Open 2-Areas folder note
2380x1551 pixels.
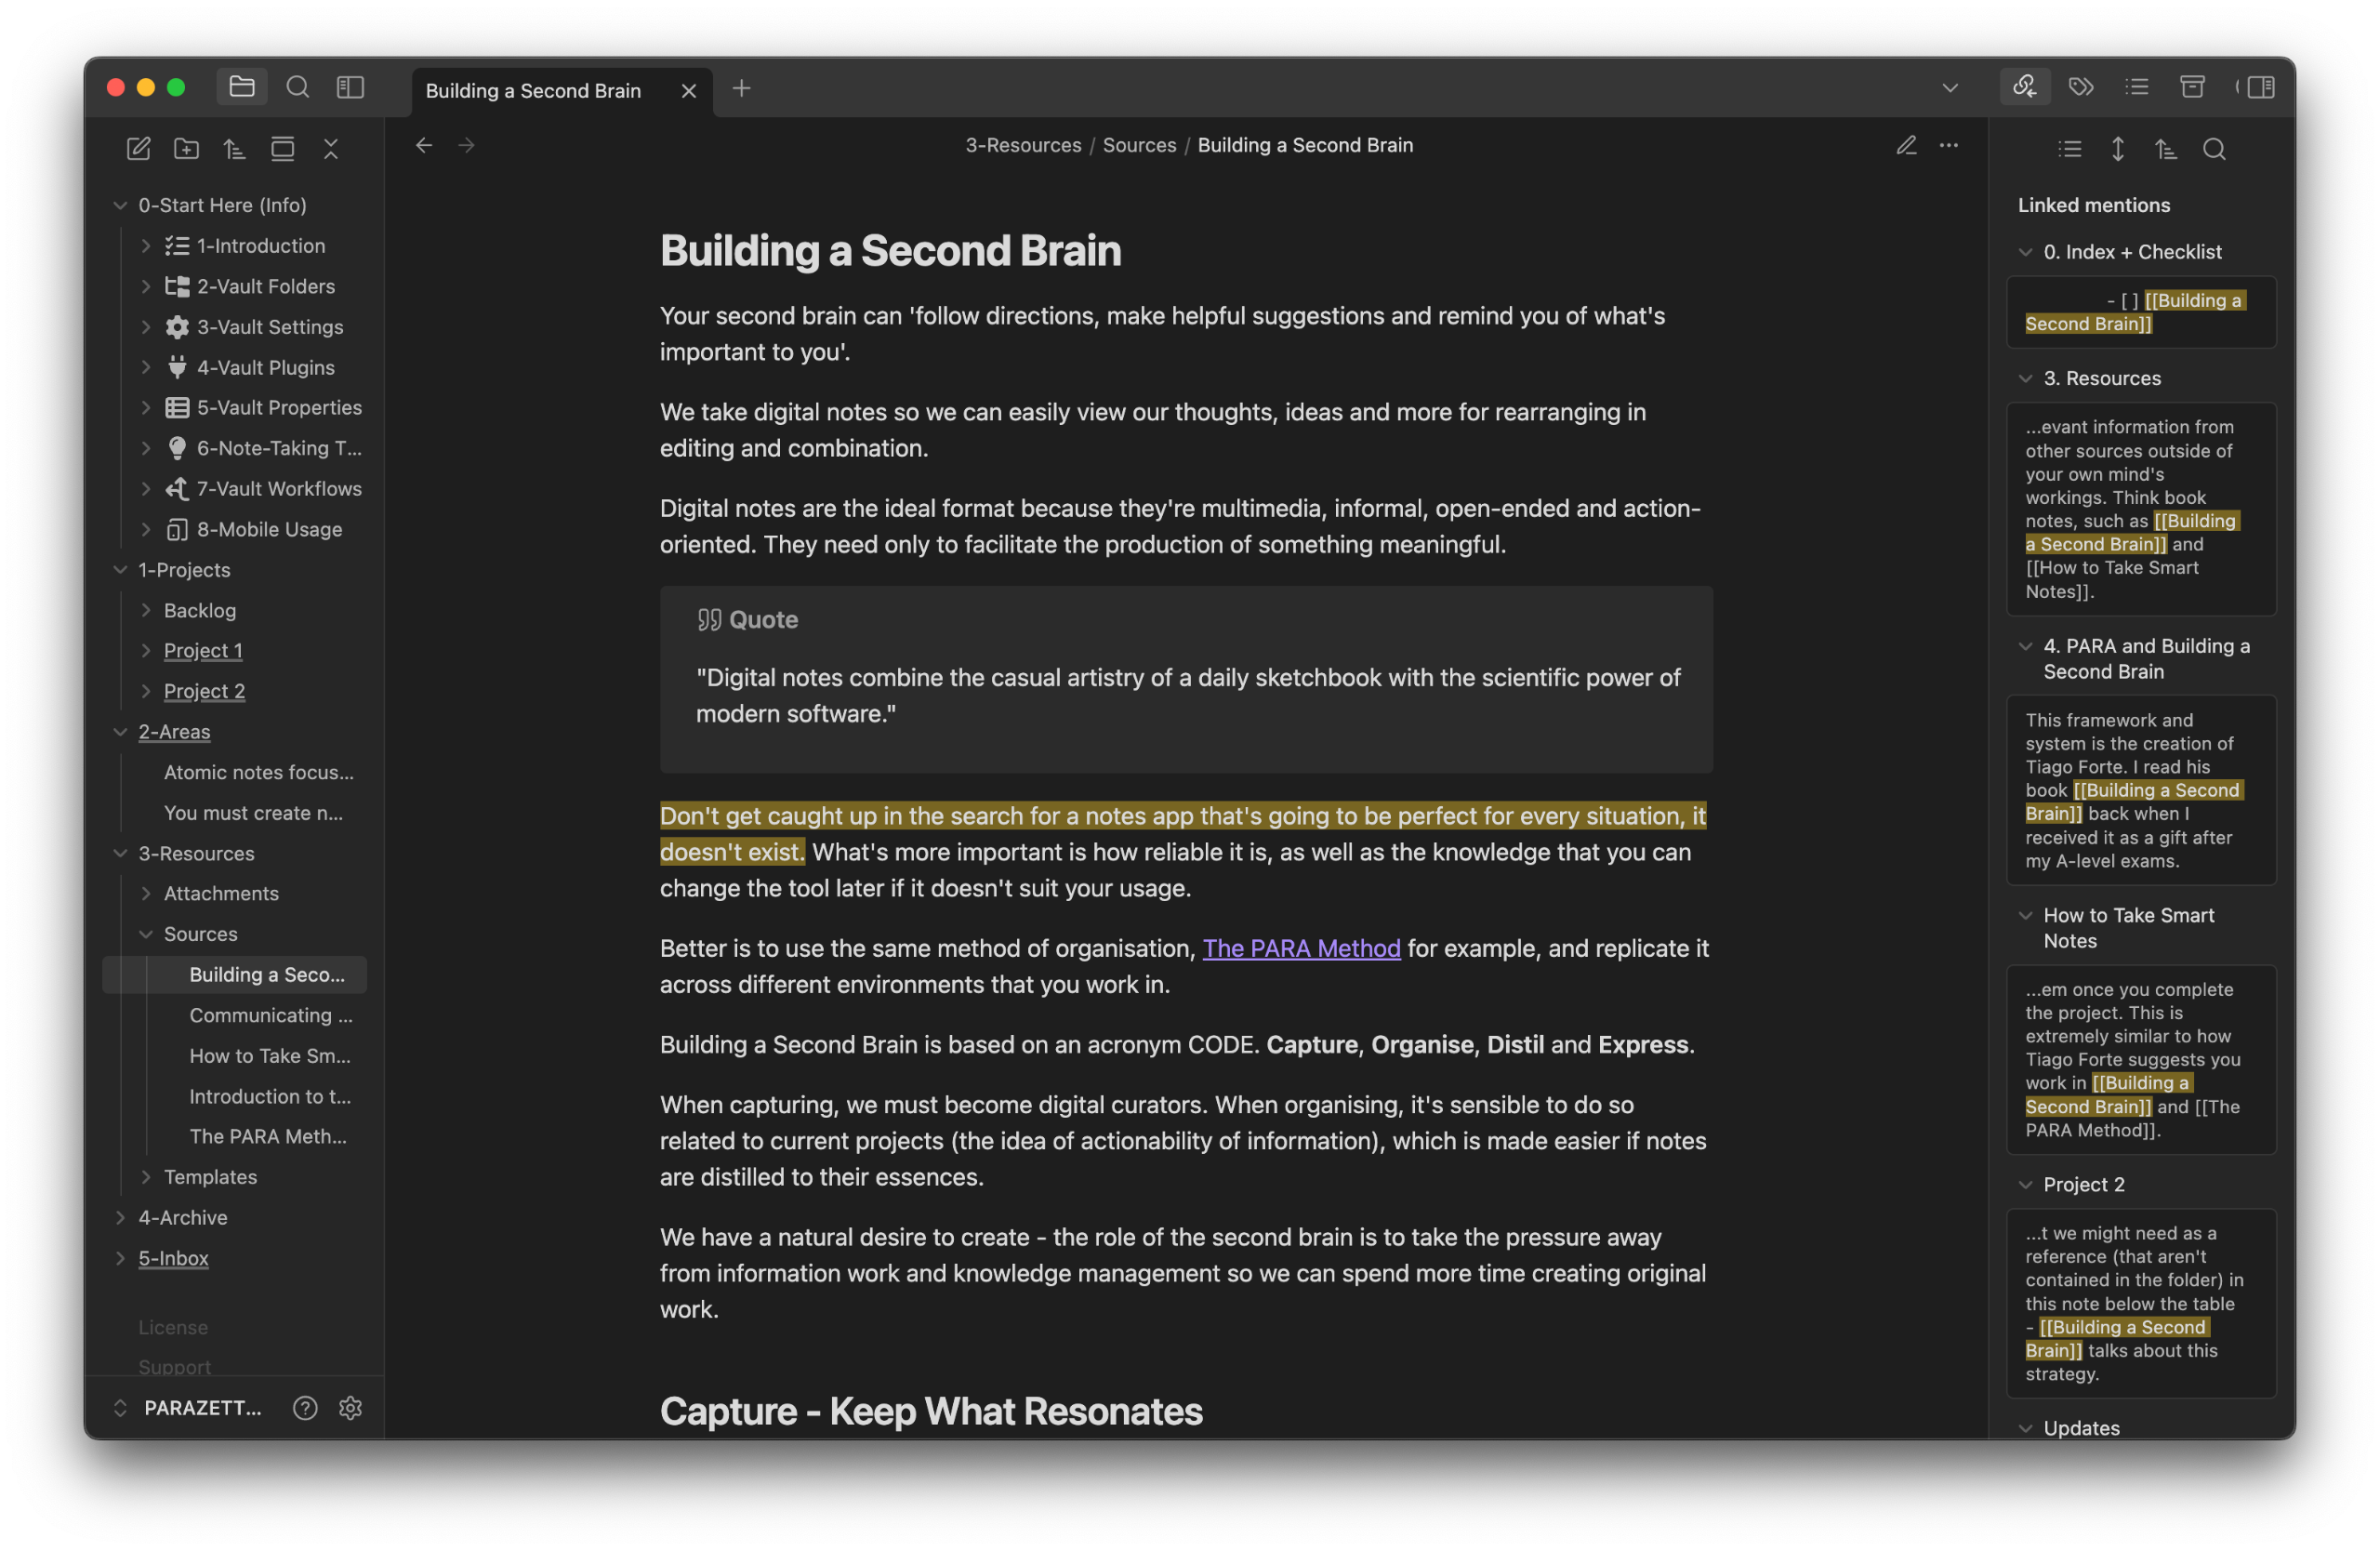pos(174,731)
